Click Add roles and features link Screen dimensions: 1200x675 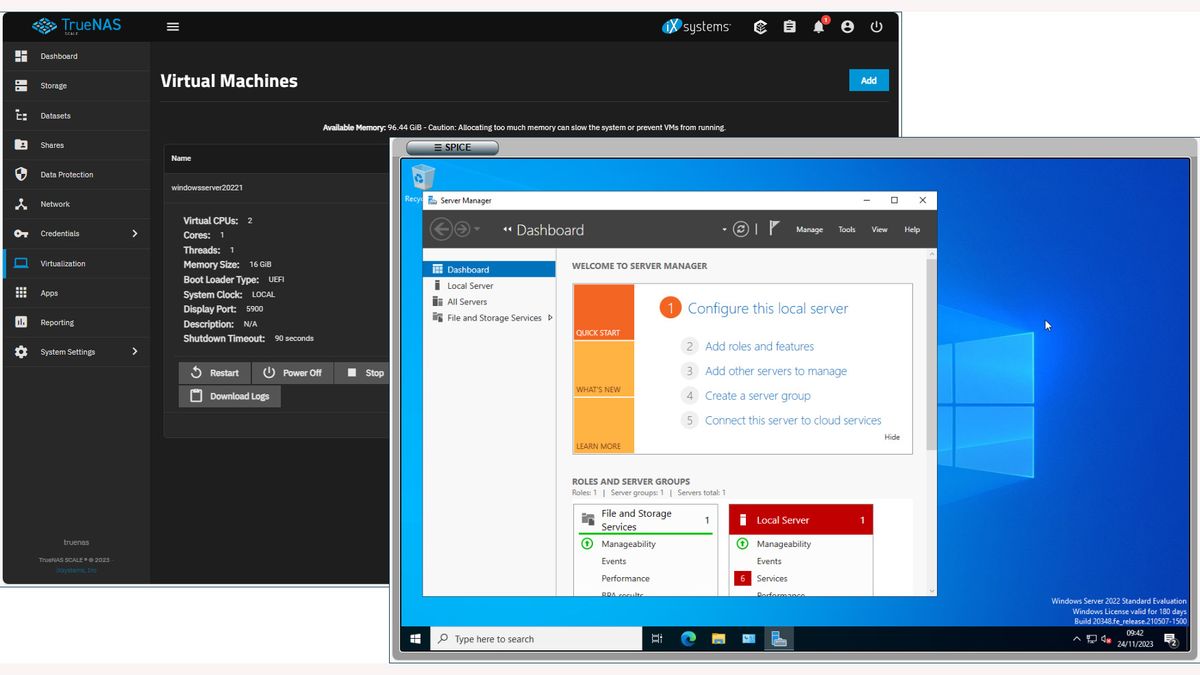coord(759,346)
